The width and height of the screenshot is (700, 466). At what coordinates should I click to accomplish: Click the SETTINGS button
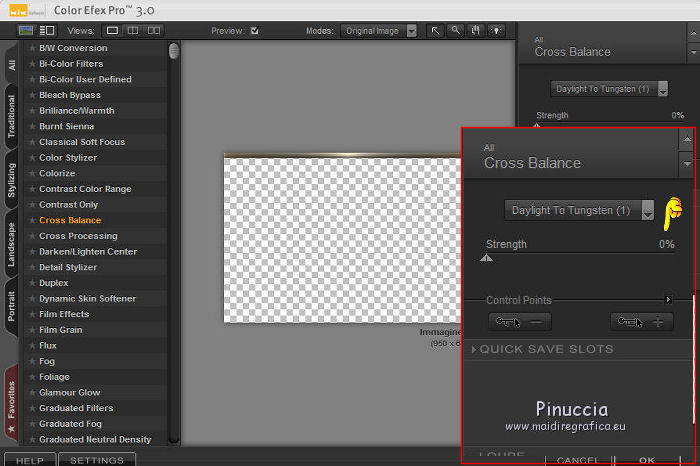[x=97, y=460]
